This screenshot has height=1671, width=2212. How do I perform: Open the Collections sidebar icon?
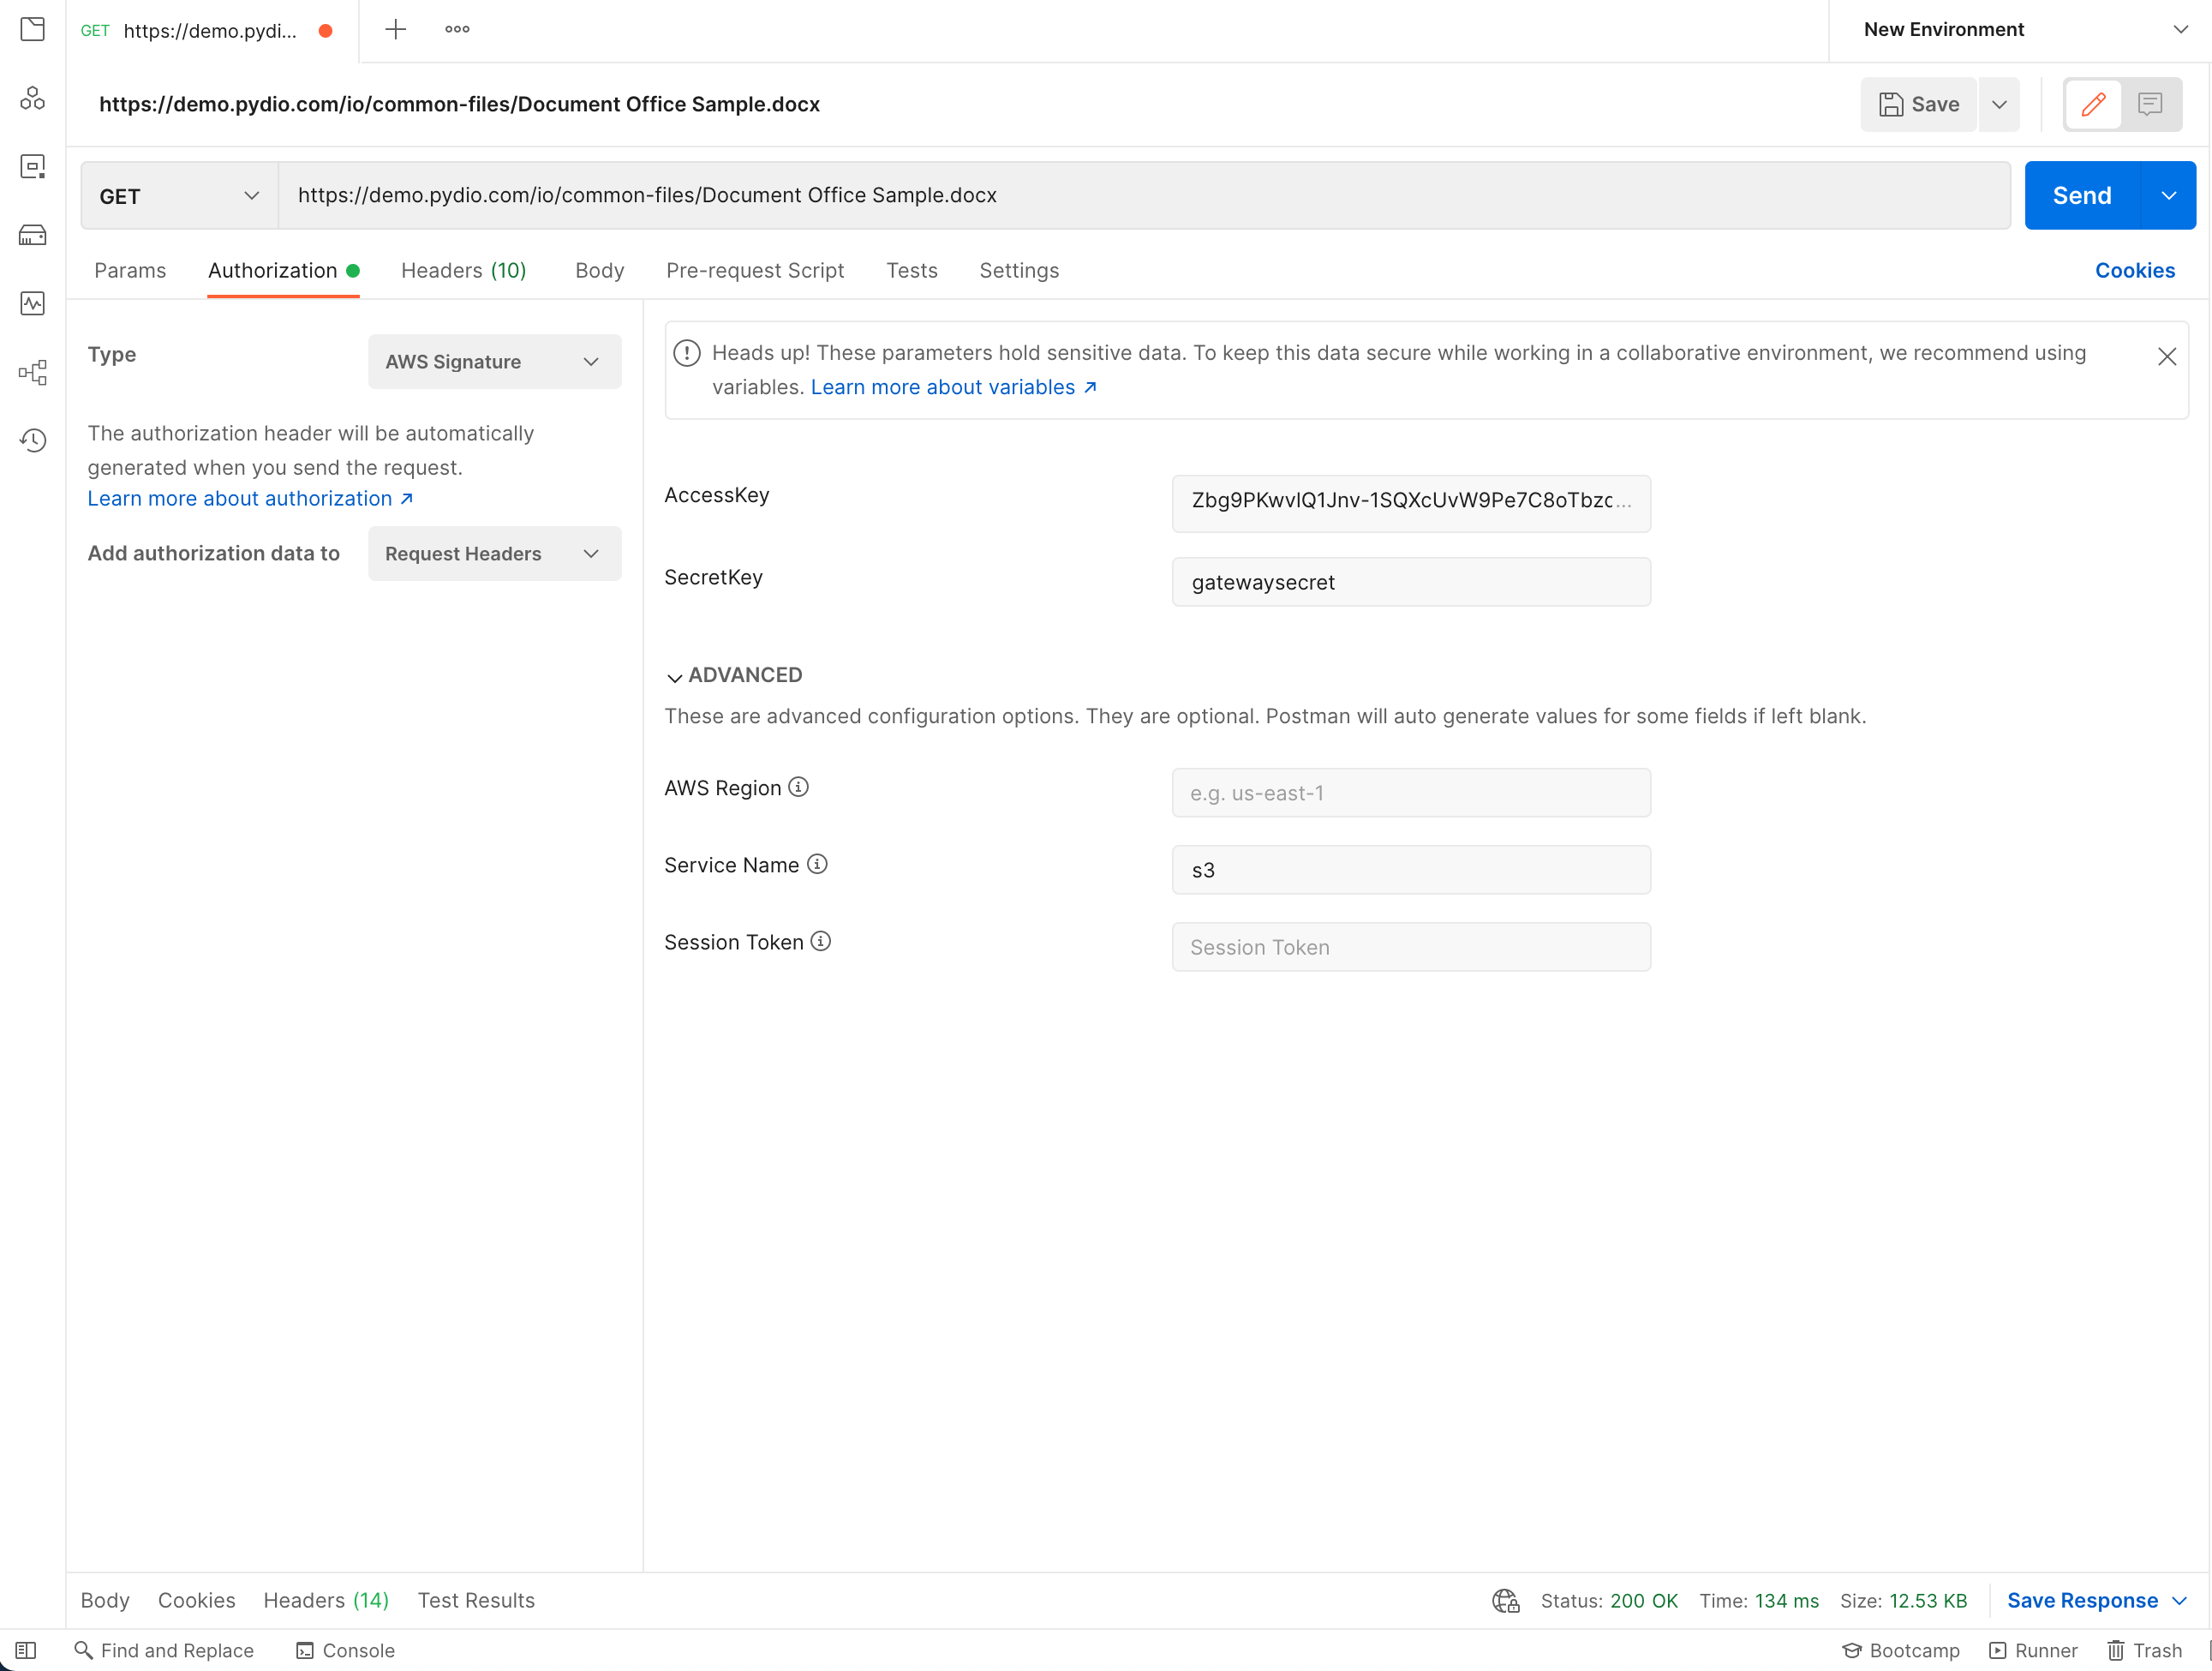(32, 29)
